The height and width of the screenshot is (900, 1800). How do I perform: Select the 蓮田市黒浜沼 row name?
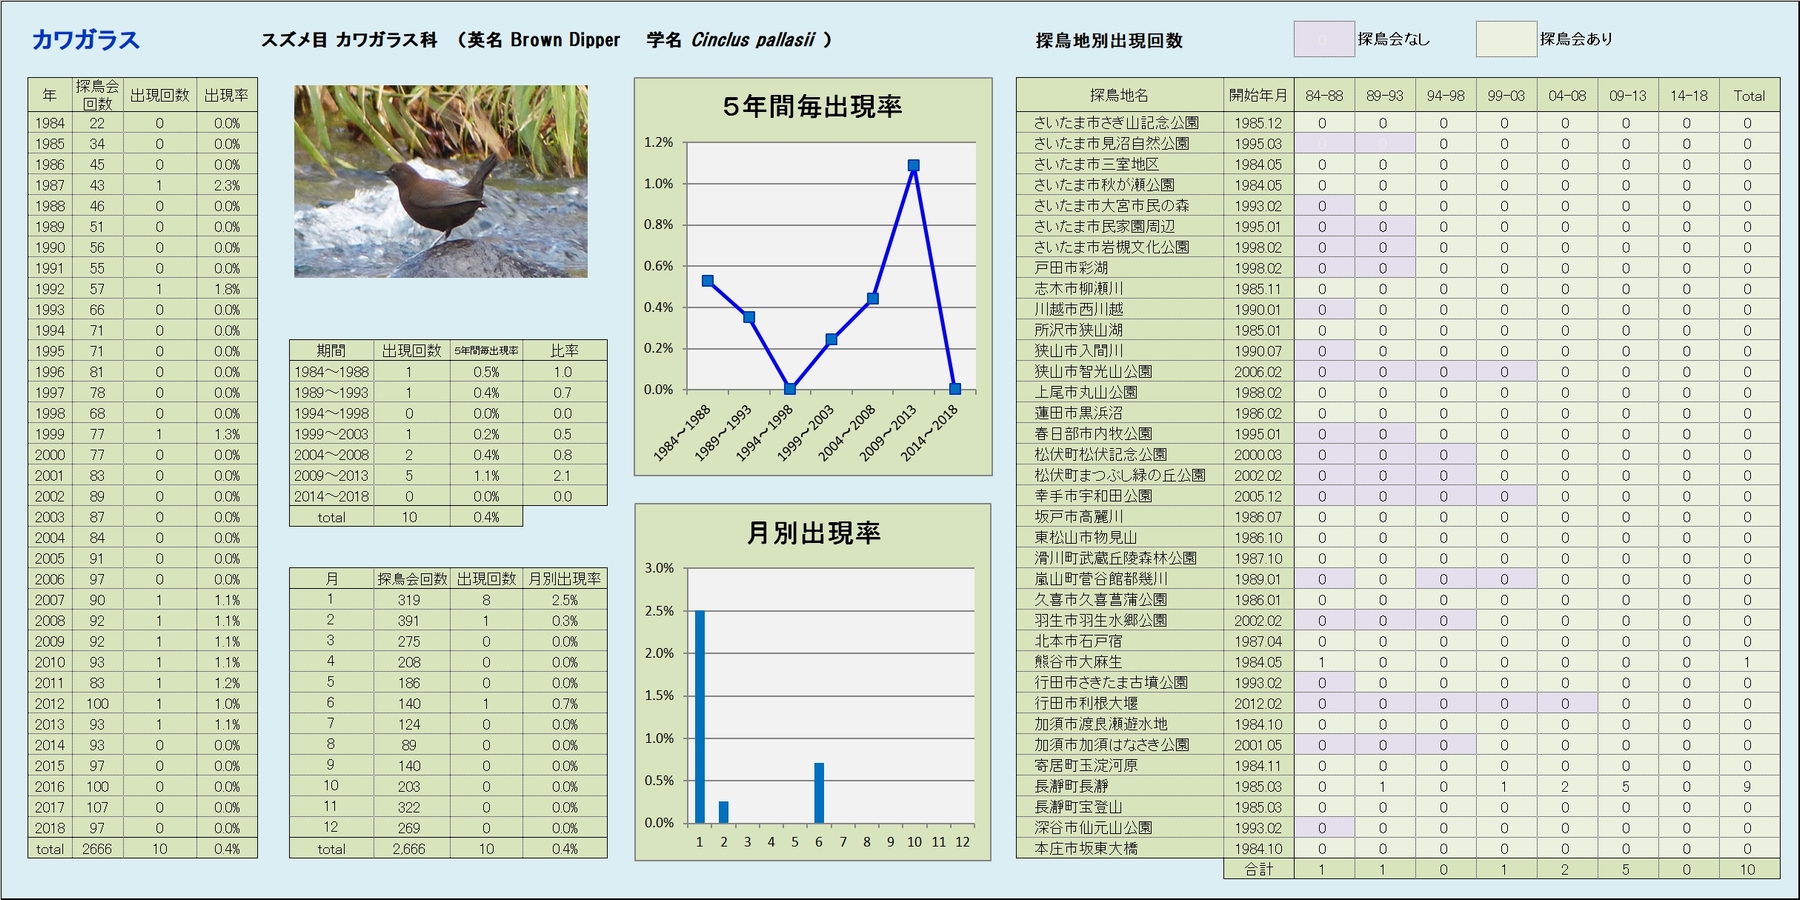tap(1078, 413)
